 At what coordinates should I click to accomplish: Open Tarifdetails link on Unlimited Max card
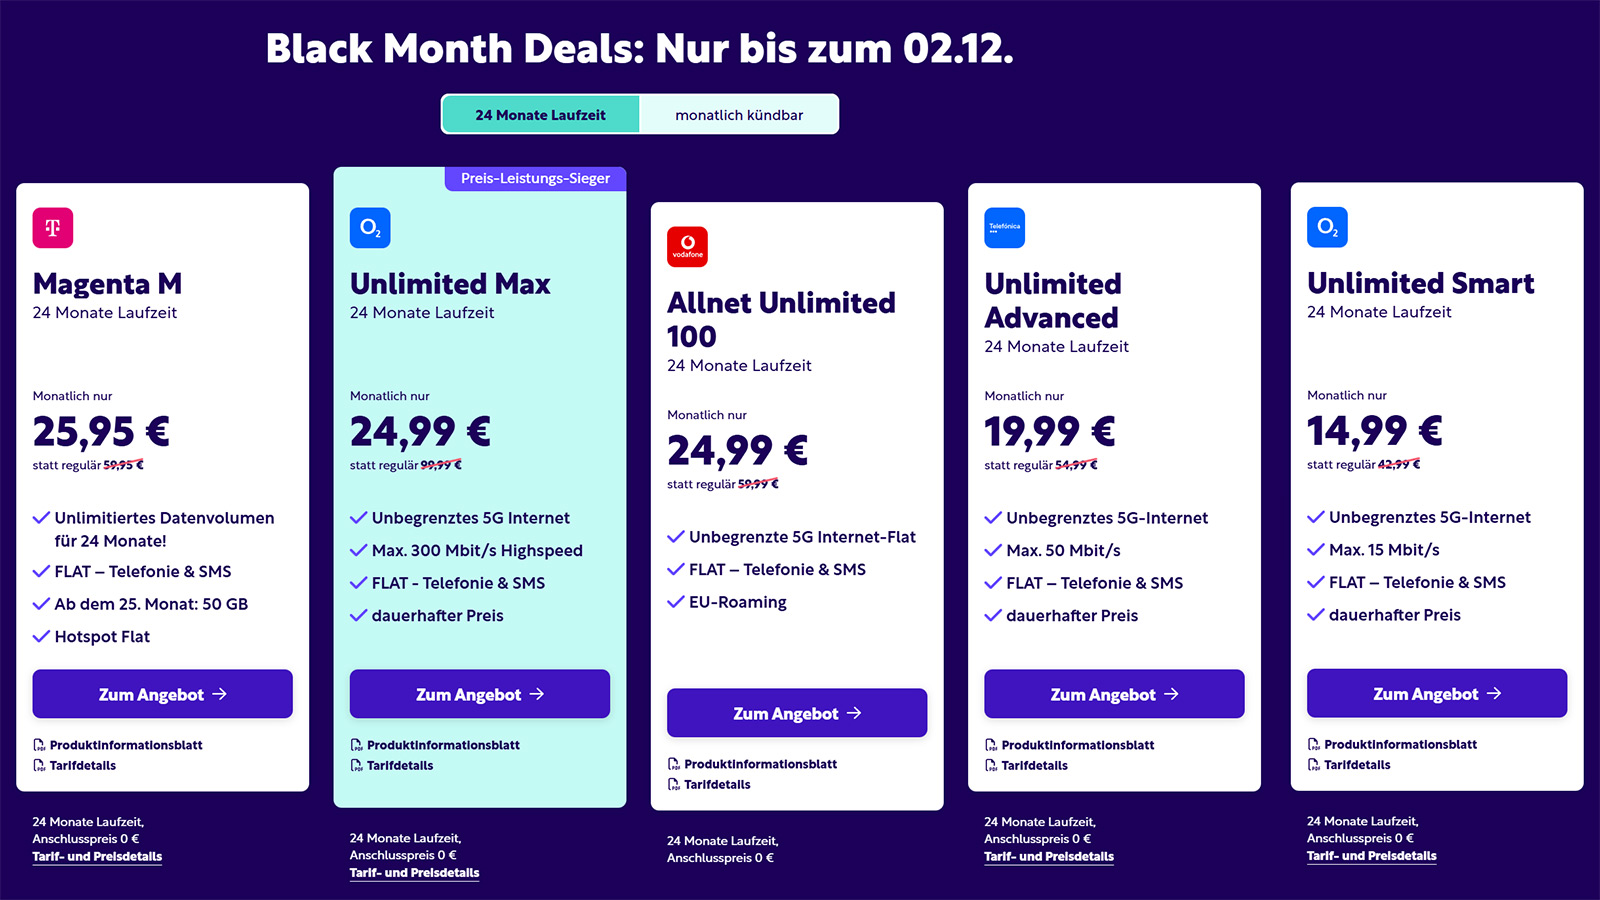[400, 765]
